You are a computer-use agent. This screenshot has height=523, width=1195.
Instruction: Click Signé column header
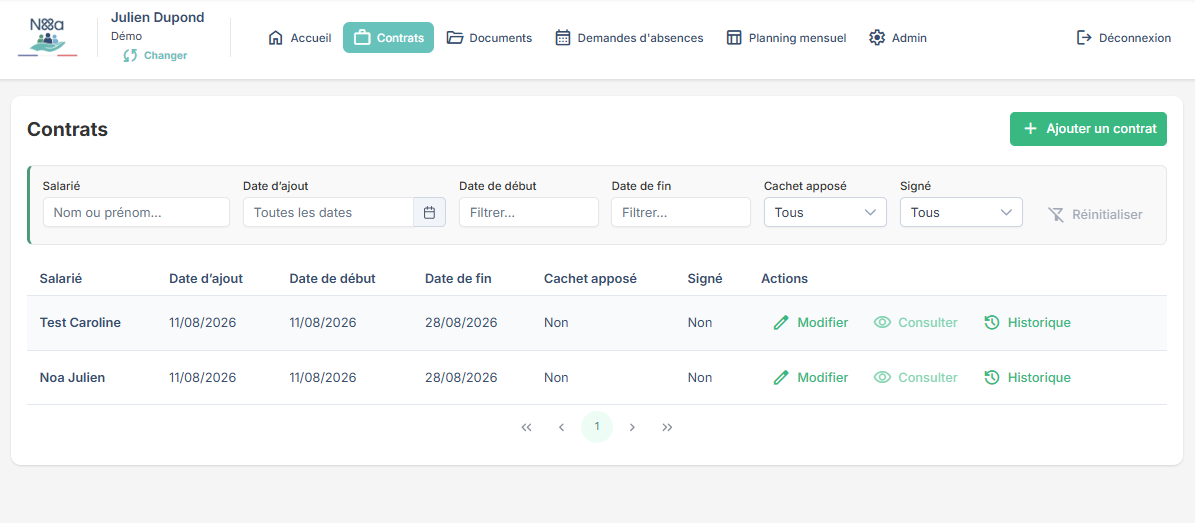[705, 278]
